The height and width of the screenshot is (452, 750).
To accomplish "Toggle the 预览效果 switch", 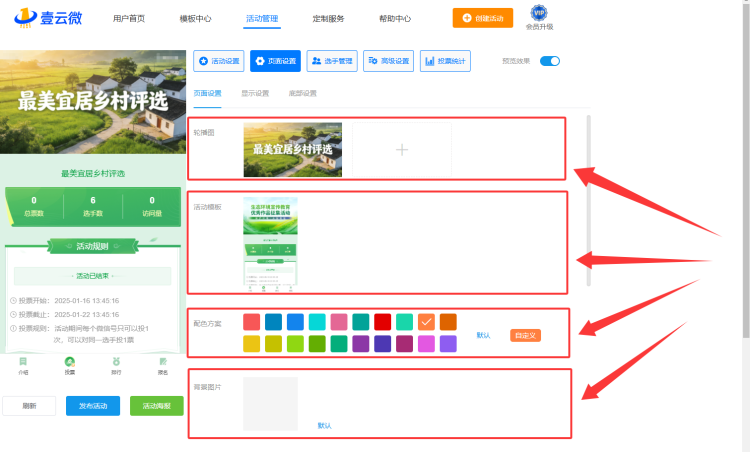I will [x=550, y=61].
